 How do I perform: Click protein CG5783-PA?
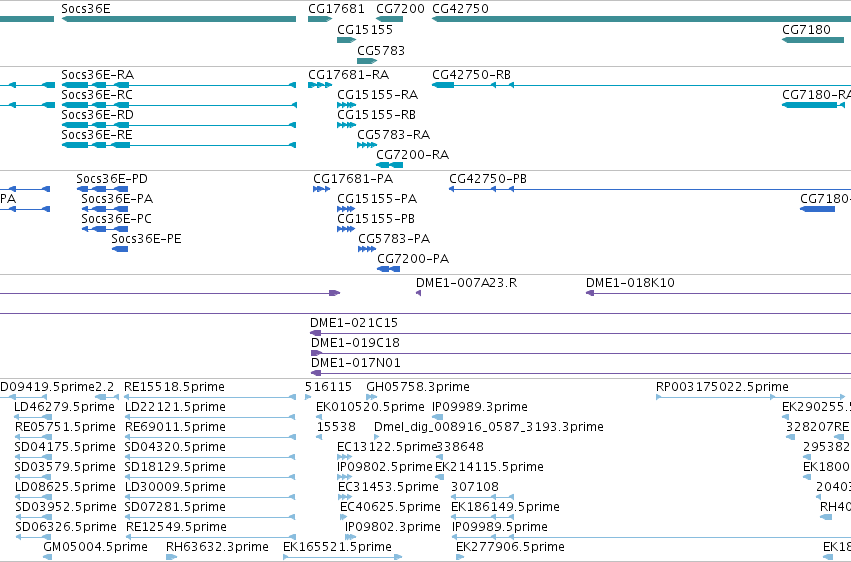(394, 239)
